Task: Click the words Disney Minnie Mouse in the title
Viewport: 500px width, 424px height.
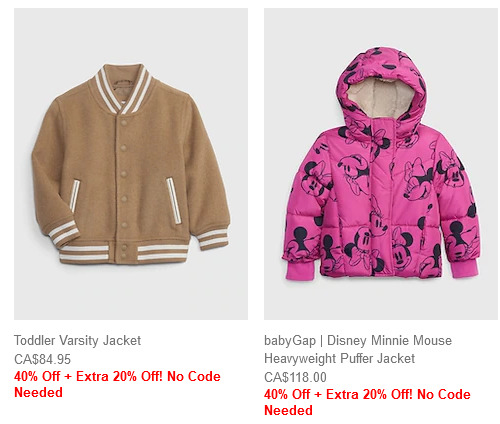Action: click(x=389, y=340)
